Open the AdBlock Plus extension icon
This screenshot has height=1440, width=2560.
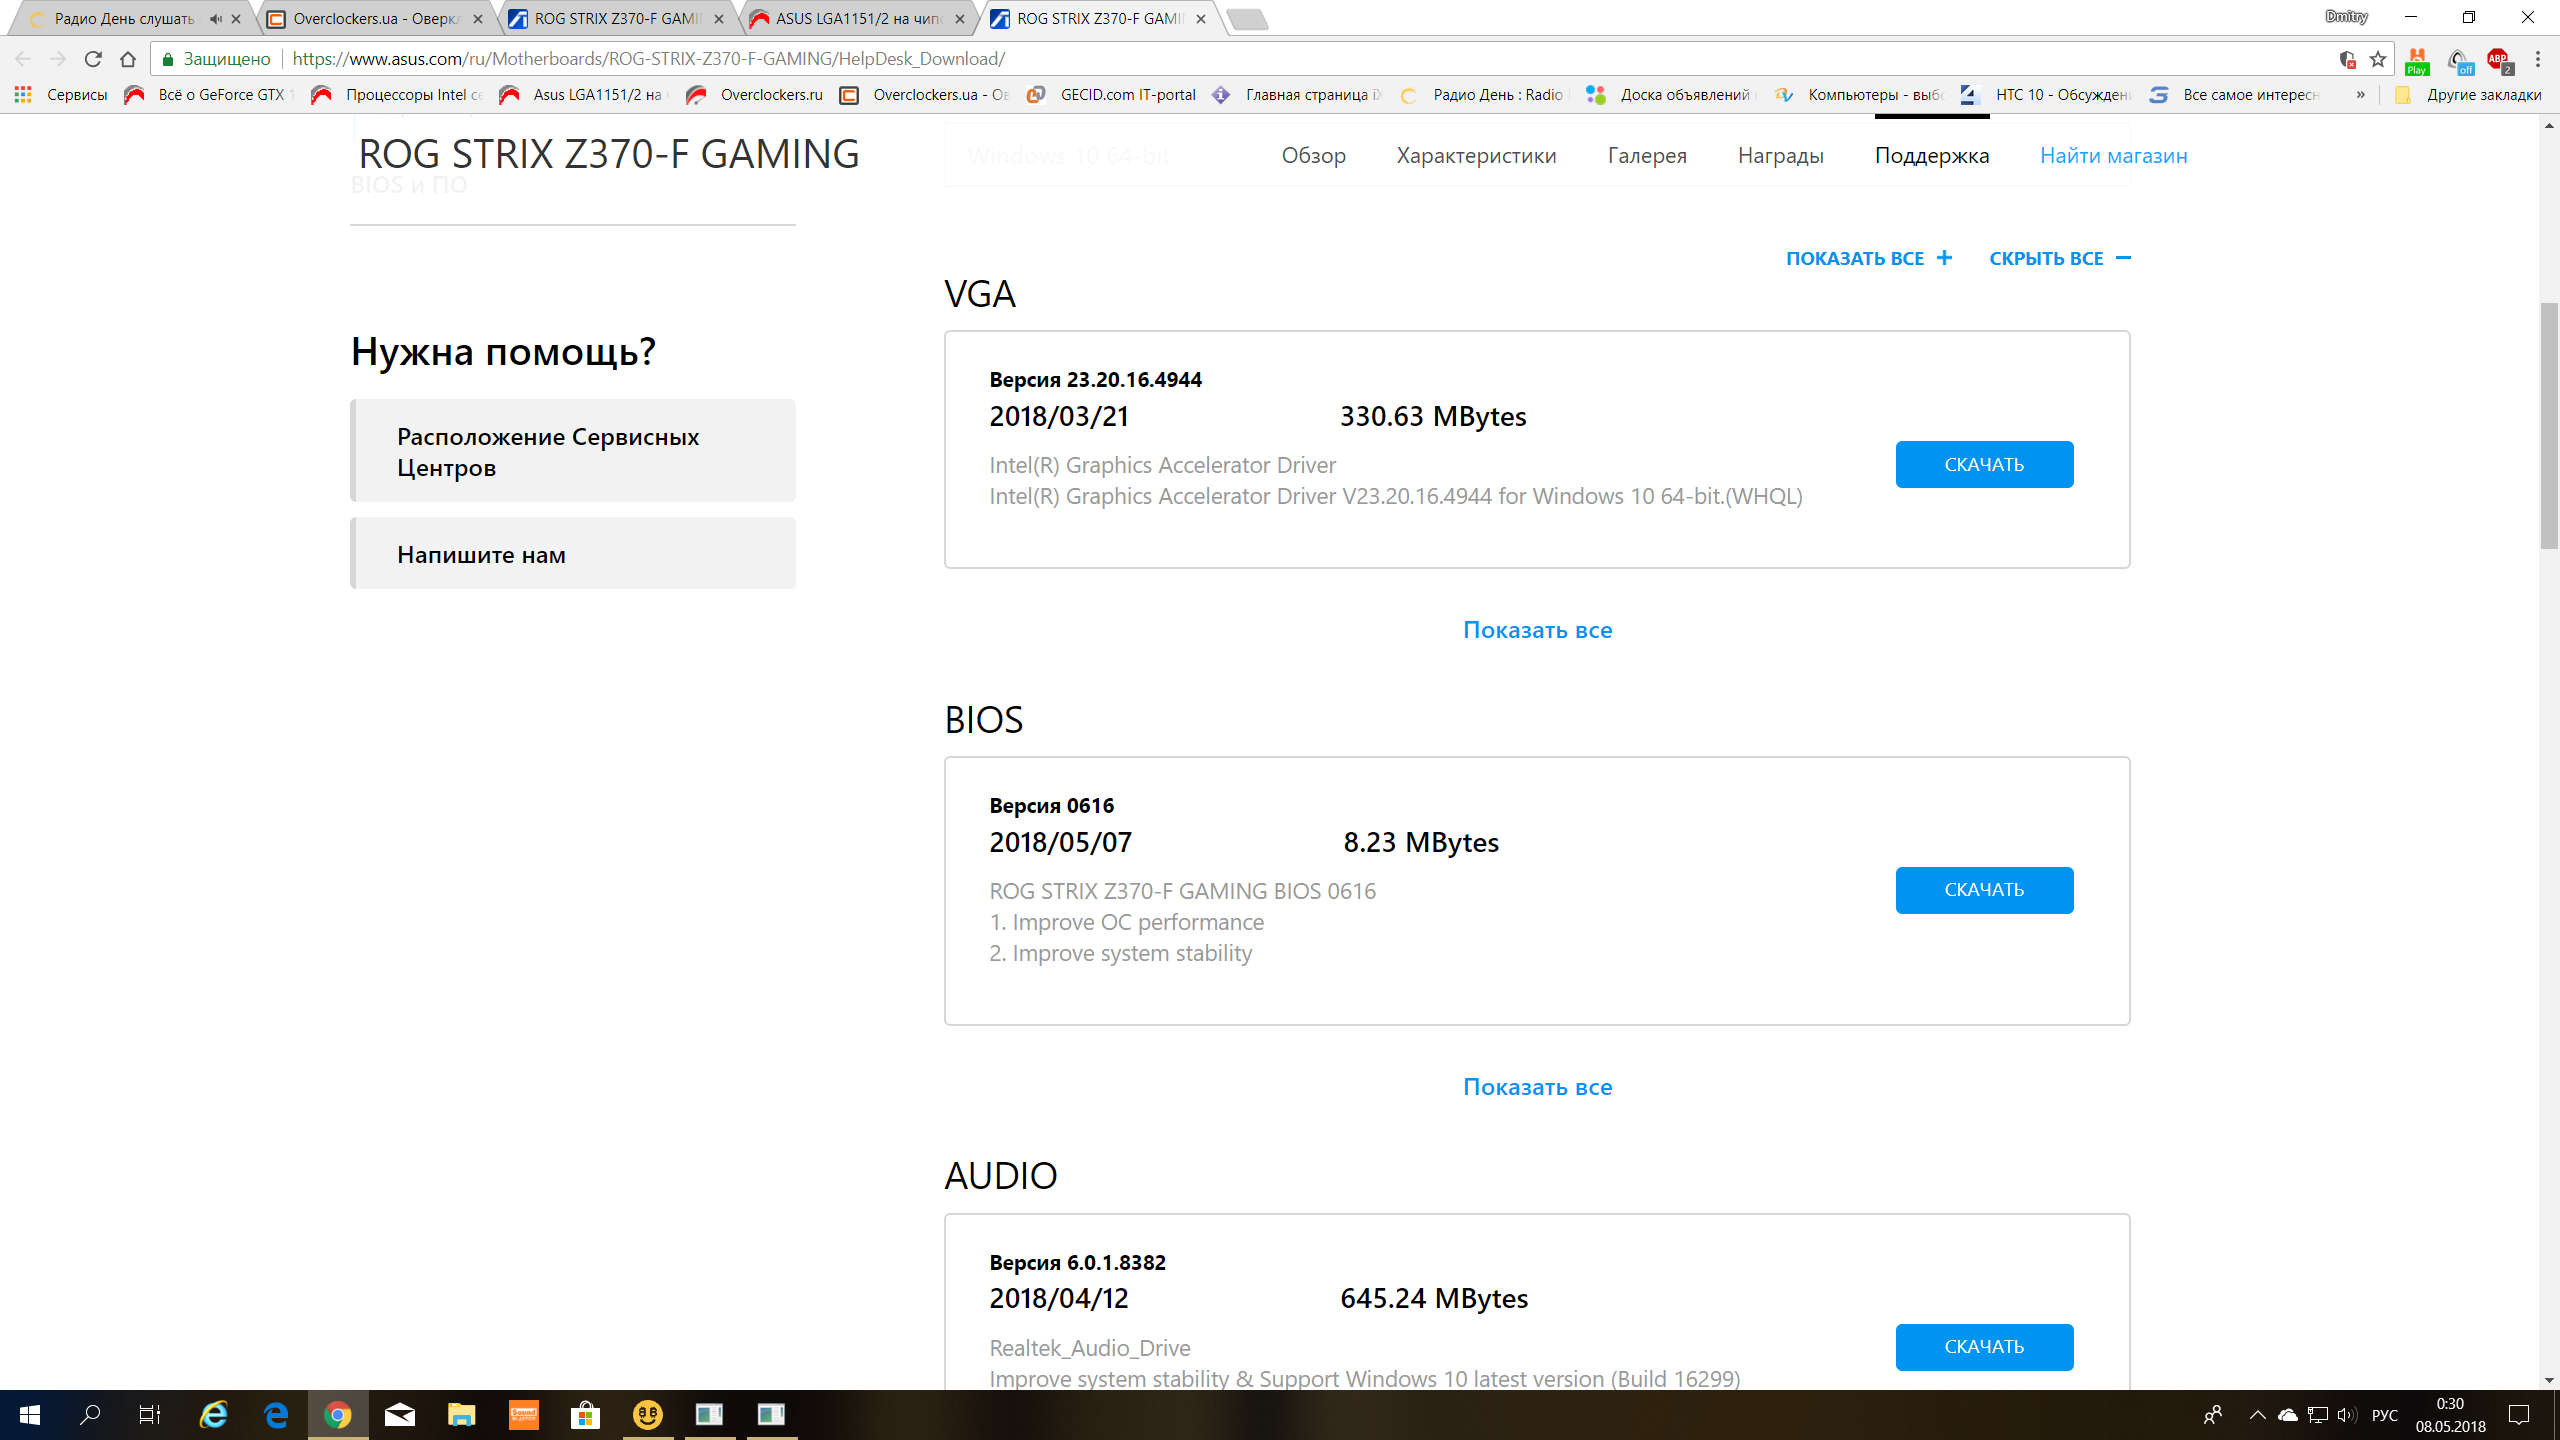tap(2498, 61)
